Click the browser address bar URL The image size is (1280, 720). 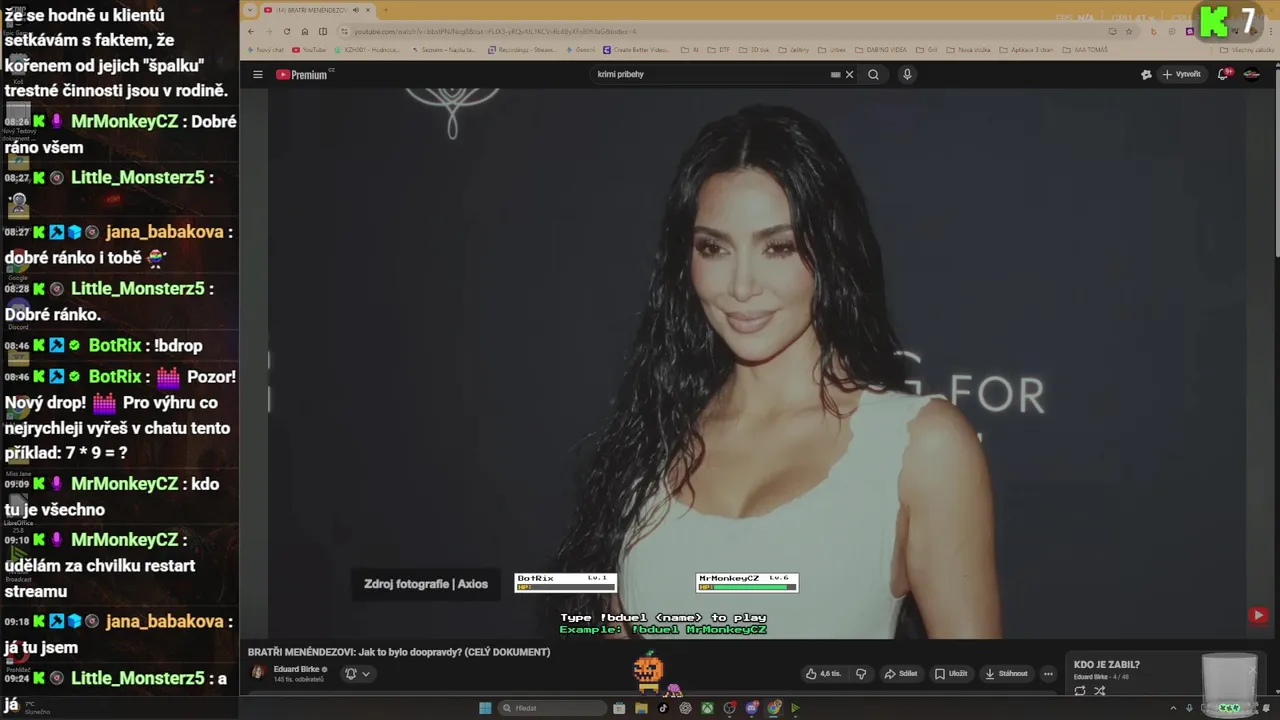[495, 31]
